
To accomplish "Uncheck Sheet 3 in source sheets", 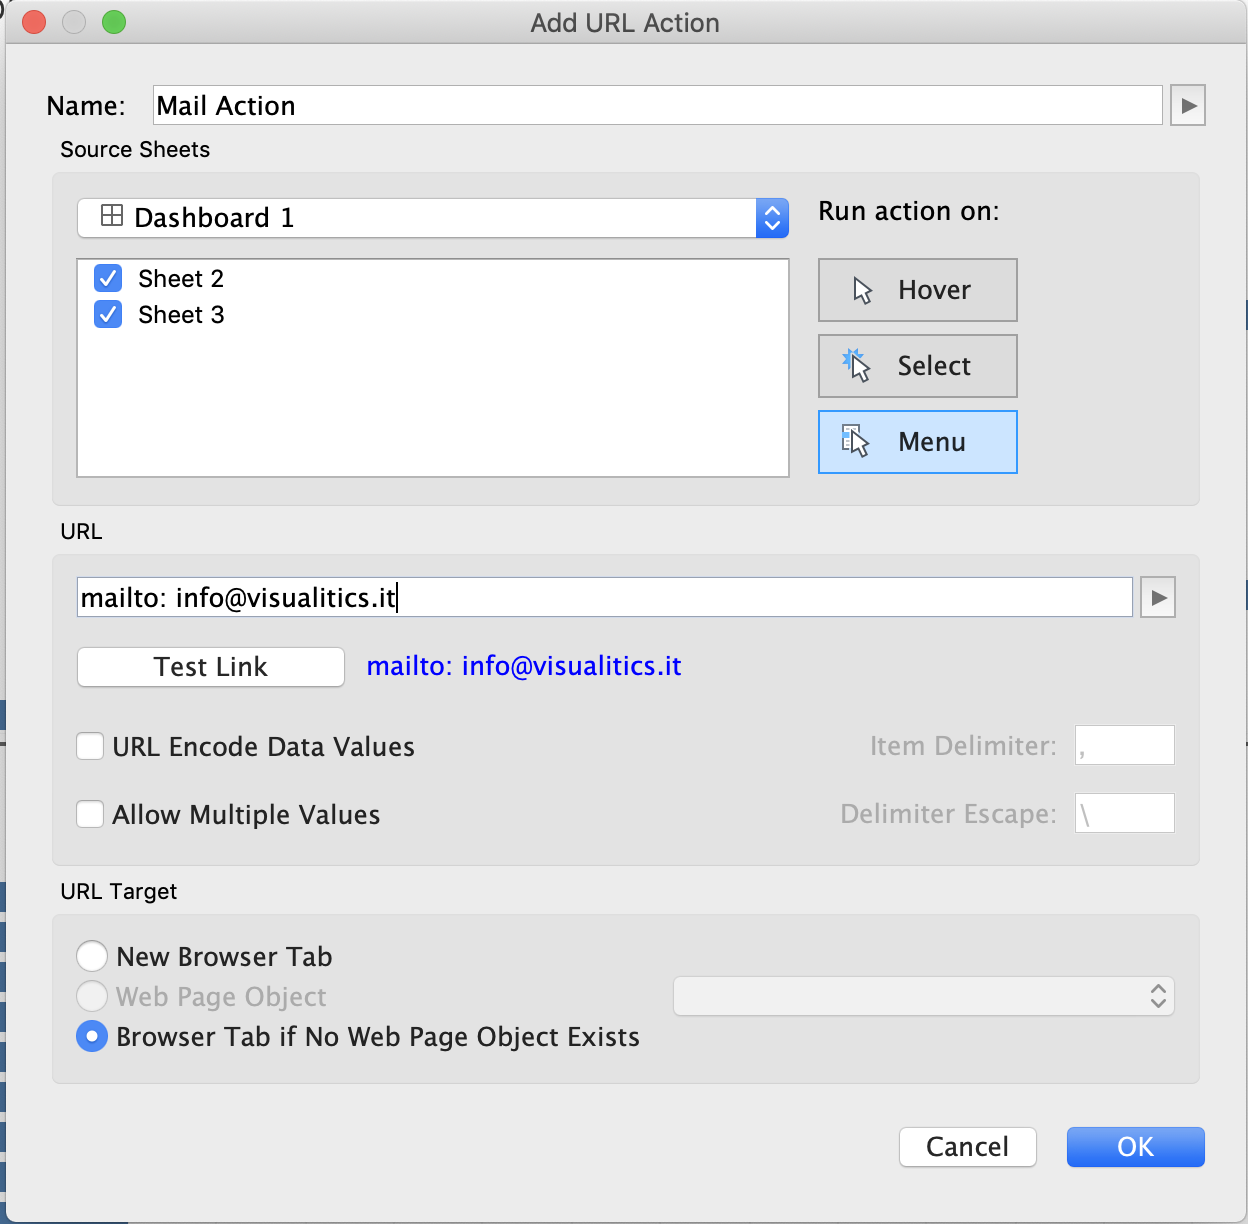I will [108, 315].
